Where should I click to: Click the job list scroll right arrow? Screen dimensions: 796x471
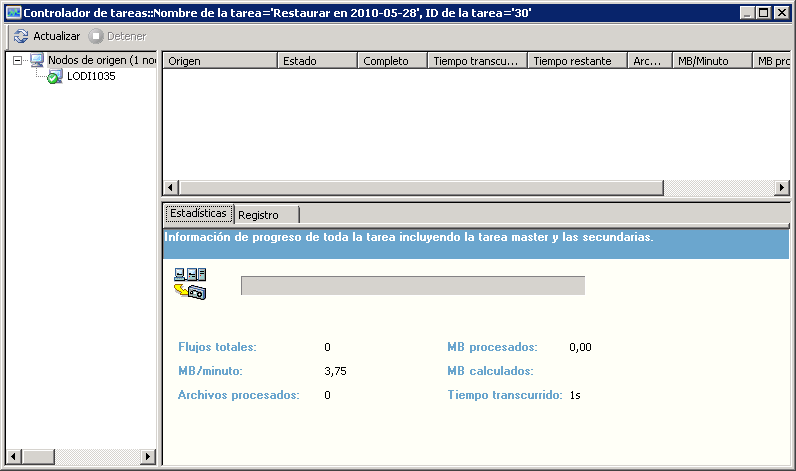[x=782, y=188]
